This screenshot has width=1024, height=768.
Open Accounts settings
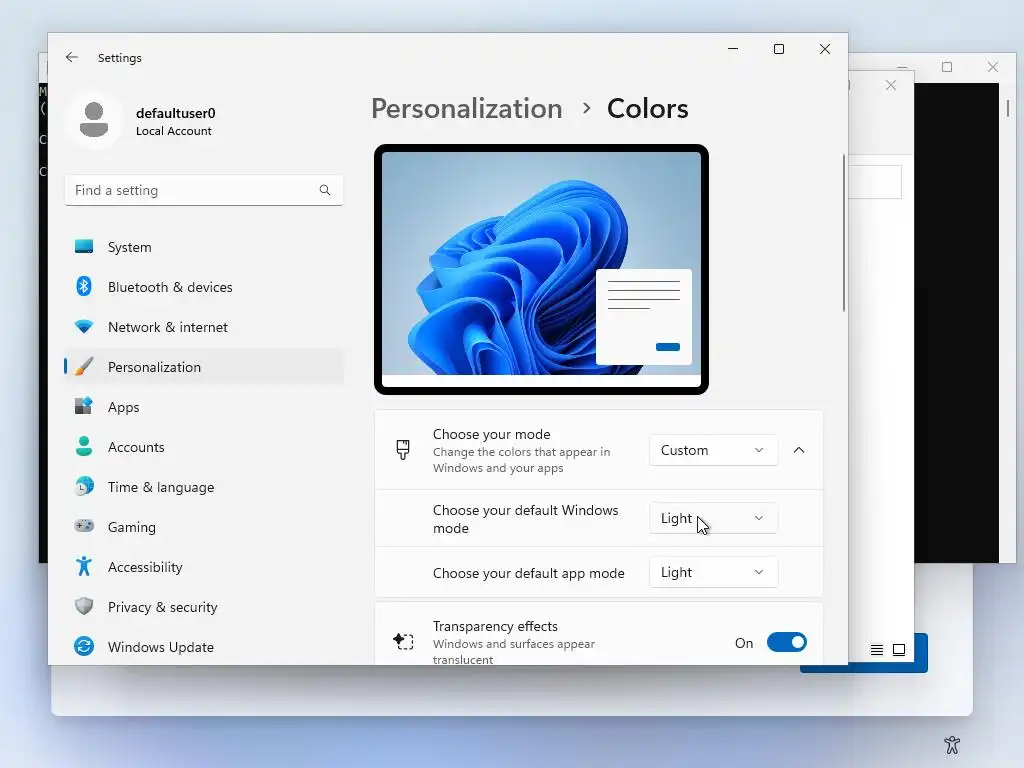204,447
